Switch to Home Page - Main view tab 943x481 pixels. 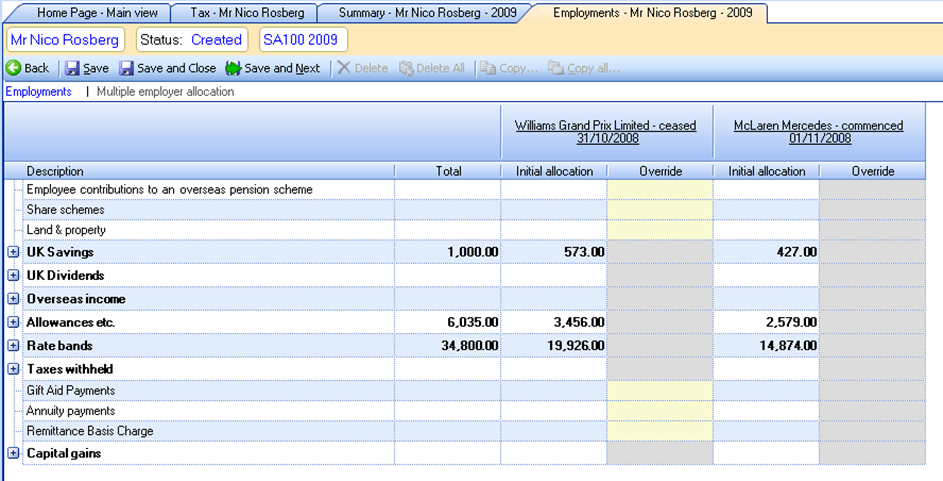96,13
